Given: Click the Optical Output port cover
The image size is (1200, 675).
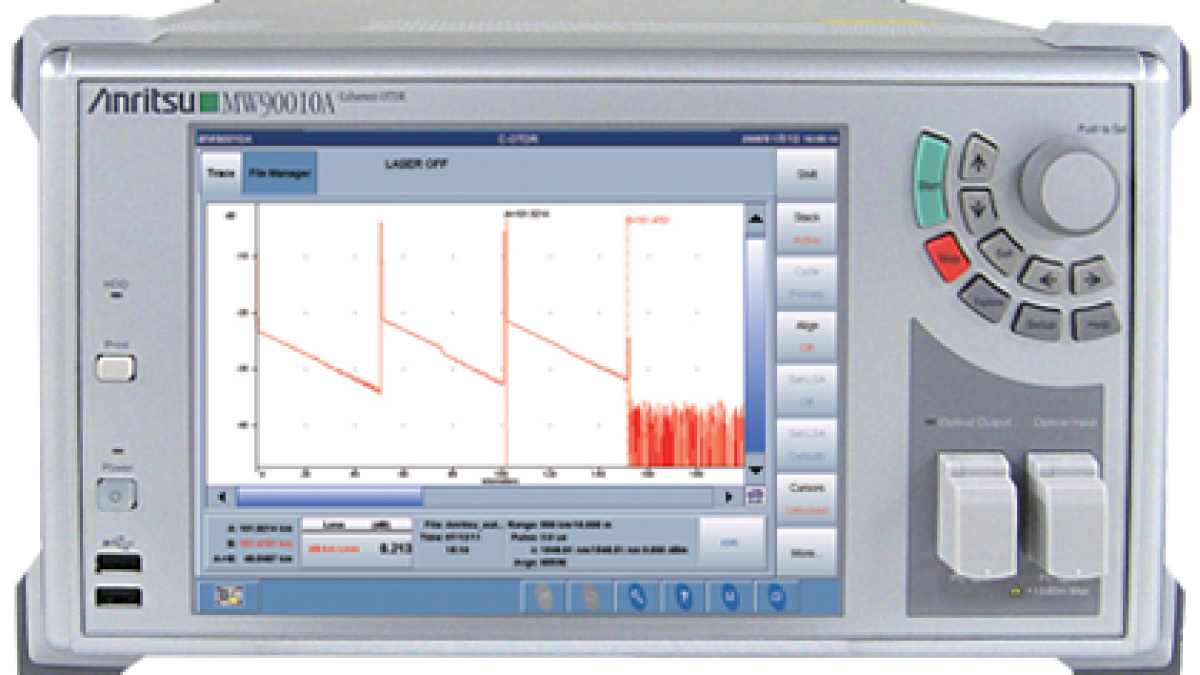Looking at the screenshot, I should (977, 517).
